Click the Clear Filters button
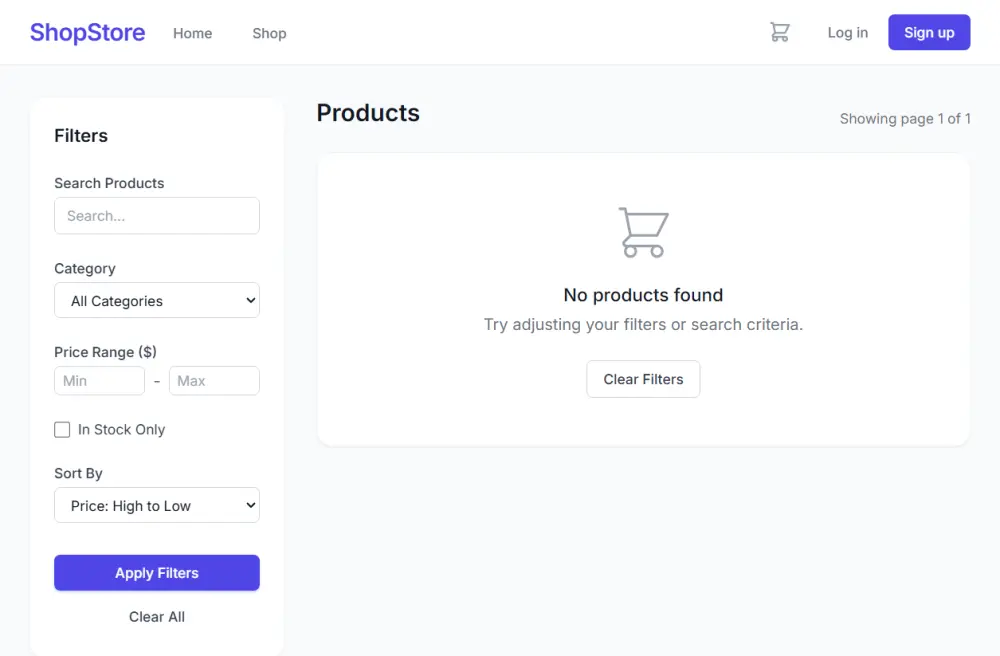Viewport: 1000px width, 656px height. (643, 379)
